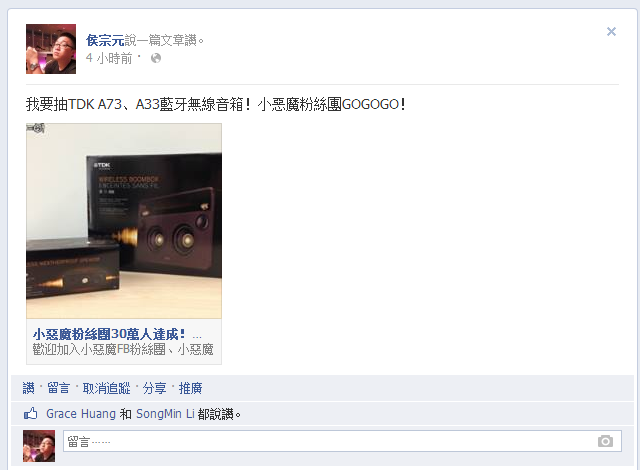Dismiss the post with the X icon
Viewport: 640px width, 470px height.
pos(611,32)
